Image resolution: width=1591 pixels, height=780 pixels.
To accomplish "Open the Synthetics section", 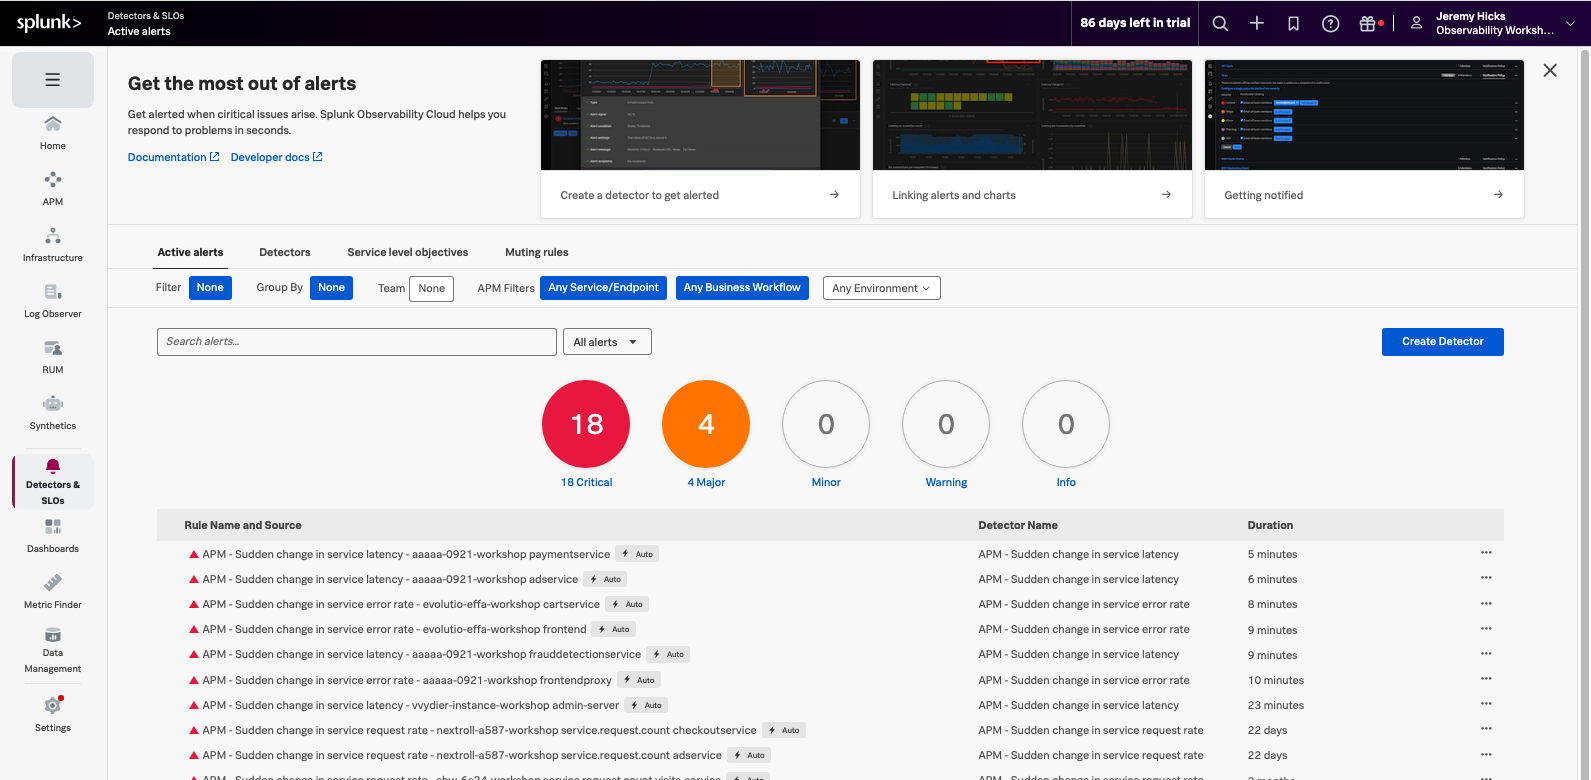I will coord(53,412).
